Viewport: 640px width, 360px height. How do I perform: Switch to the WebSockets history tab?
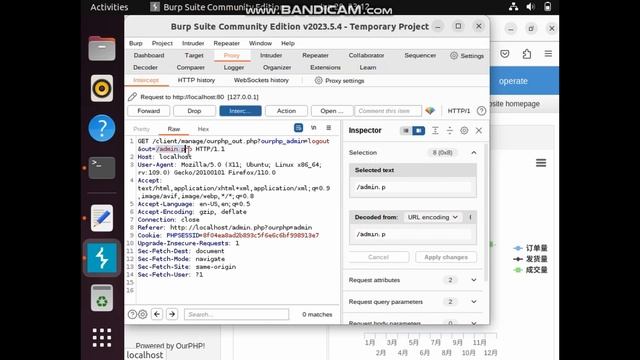coord(261,80)
